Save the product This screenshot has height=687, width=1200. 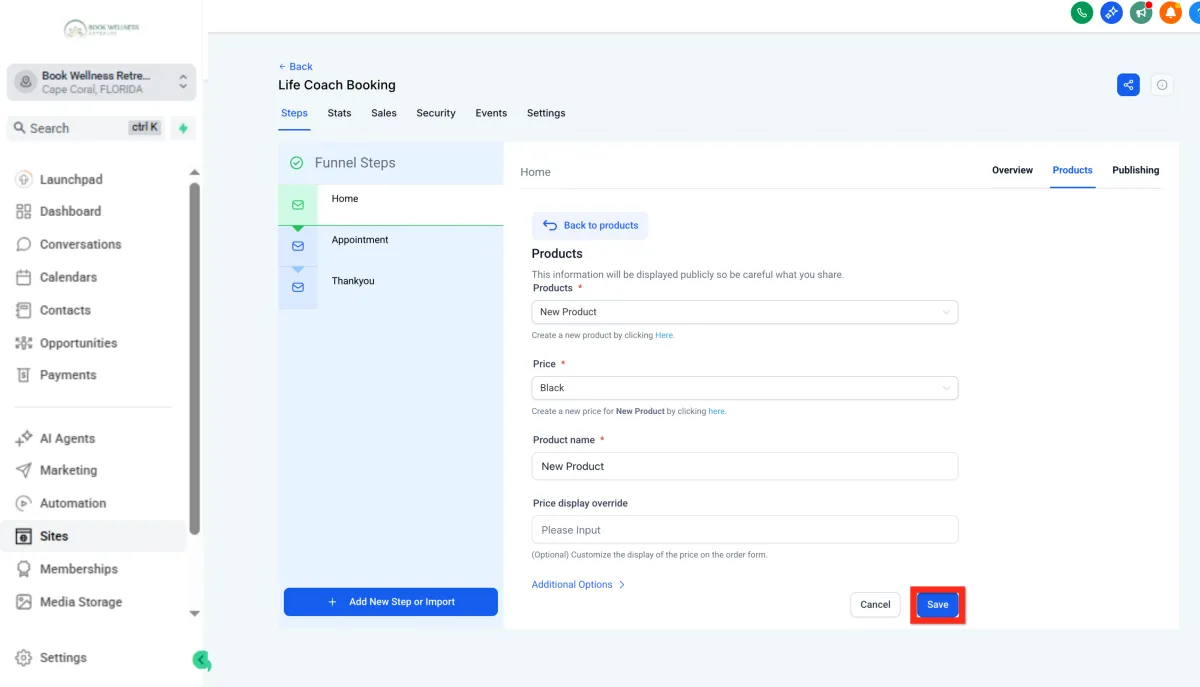(937, 604)
